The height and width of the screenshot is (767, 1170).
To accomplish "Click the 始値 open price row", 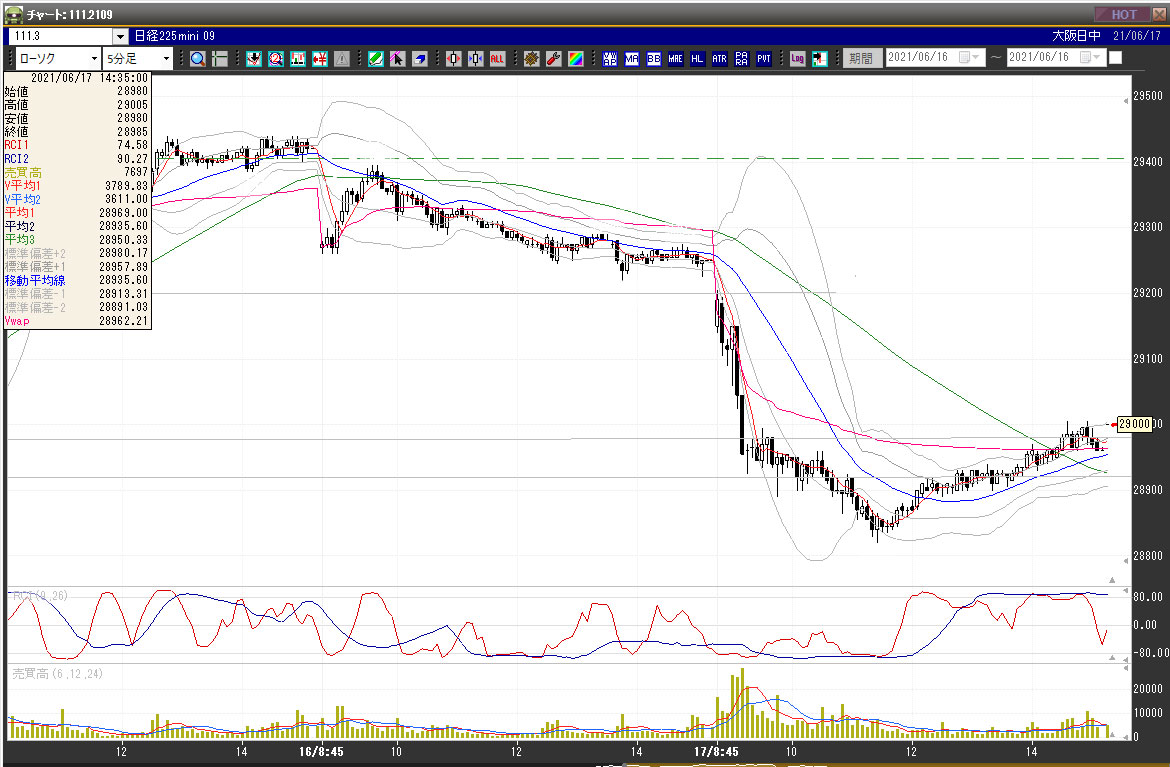I will click(x=77, y=92).
